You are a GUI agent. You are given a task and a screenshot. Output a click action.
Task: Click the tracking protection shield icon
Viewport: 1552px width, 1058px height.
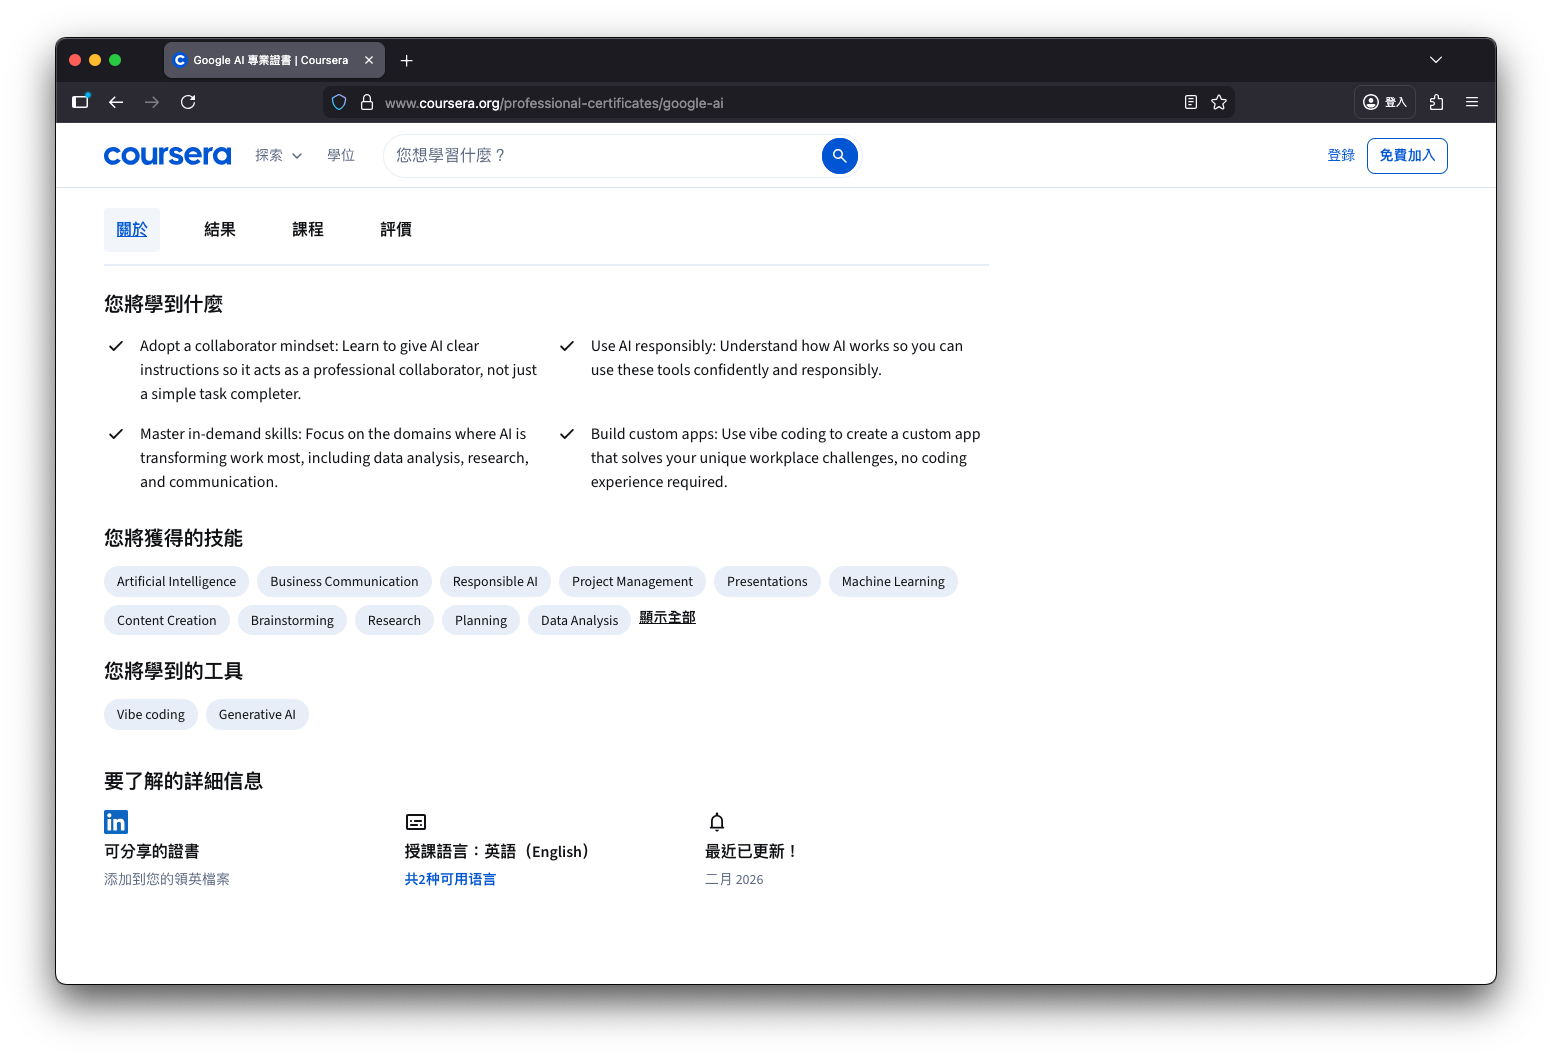(339, 102)
